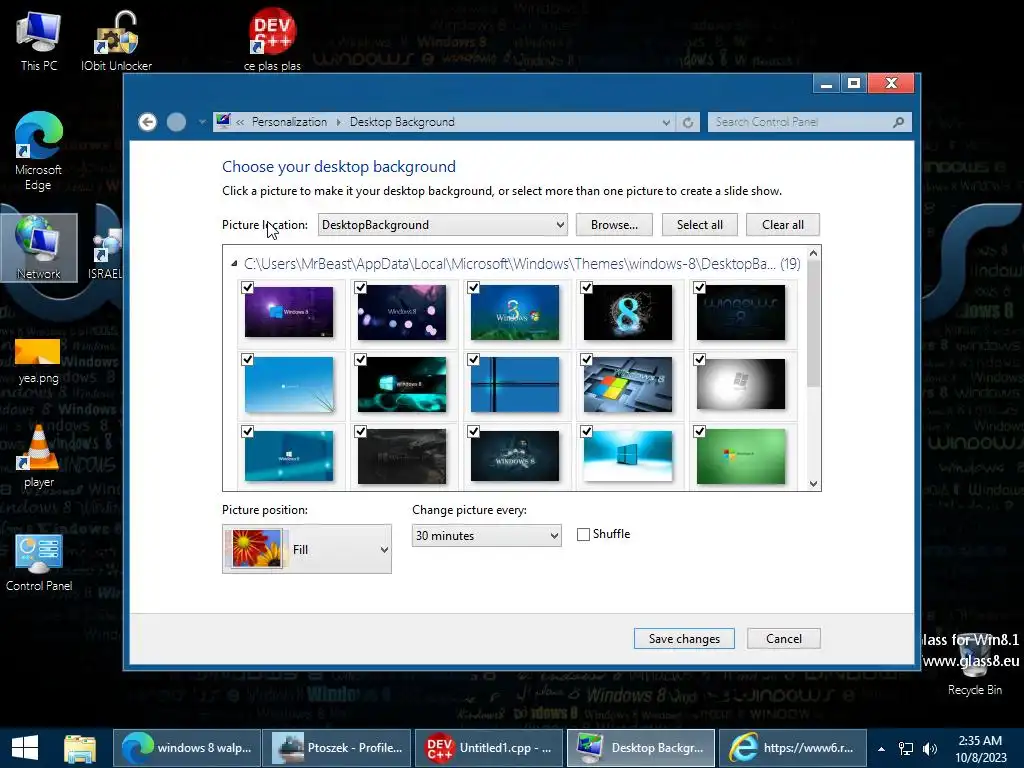Cancel the desktop background dialog

click(784, 639)
